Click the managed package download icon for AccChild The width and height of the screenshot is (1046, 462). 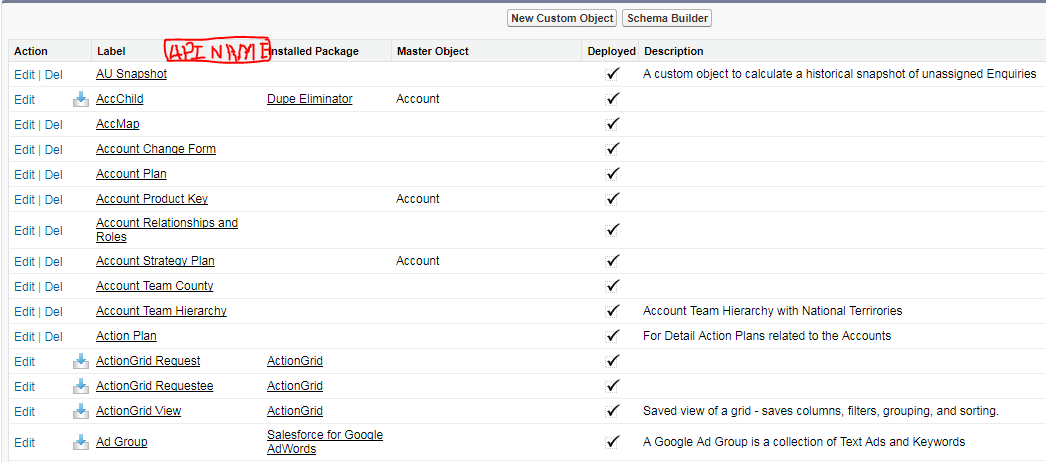tap(81, 99)
